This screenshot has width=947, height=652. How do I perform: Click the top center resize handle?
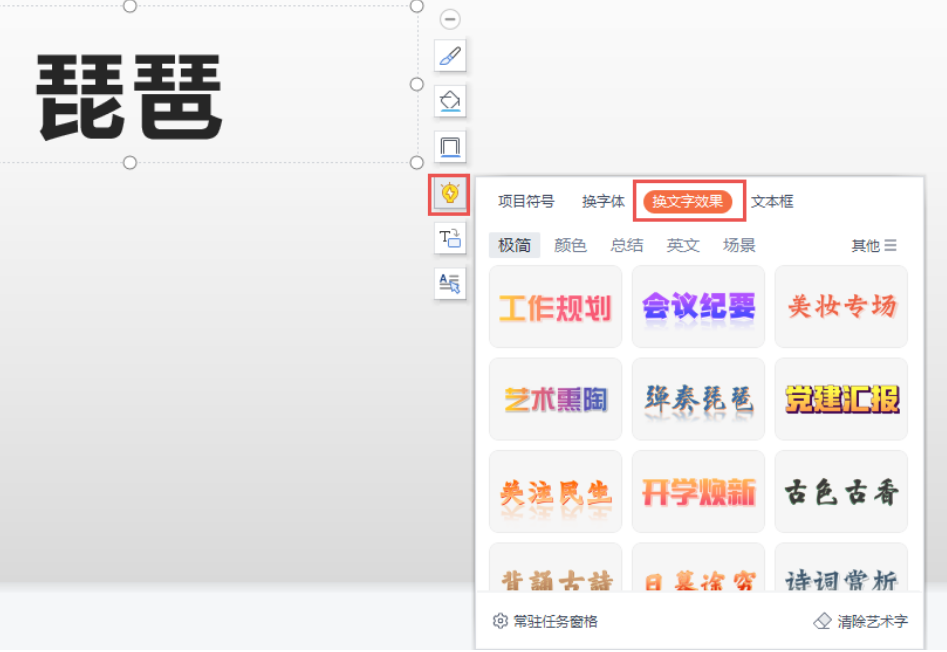tap(130, 6)
